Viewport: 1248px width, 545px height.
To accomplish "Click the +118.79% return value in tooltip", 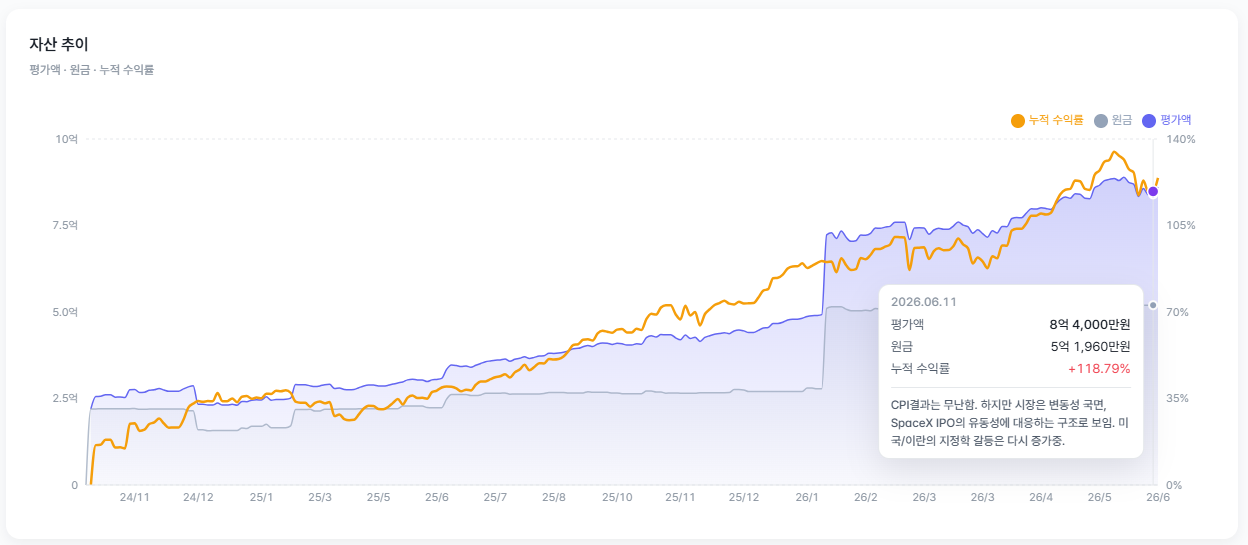I will (x=1099, y=369).
